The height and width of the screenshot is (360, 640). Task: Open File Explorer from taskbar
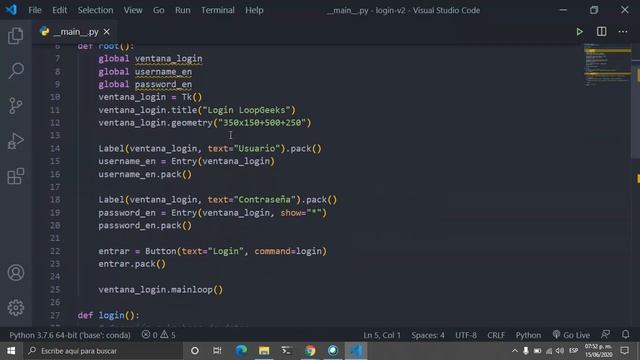[264, 351]
